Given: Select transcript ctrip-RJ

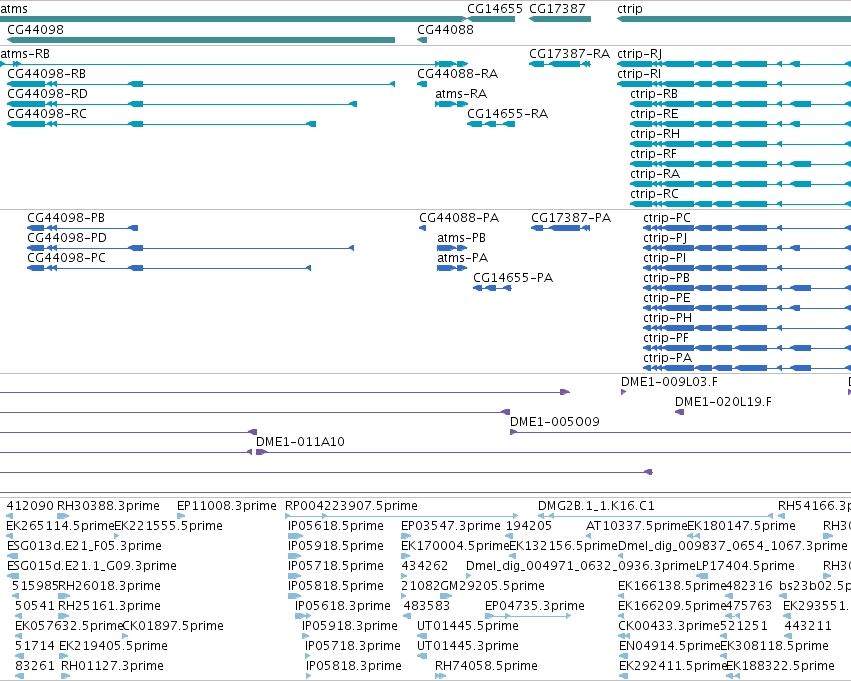Looking at the screenshot, I should tap(639, 54).
